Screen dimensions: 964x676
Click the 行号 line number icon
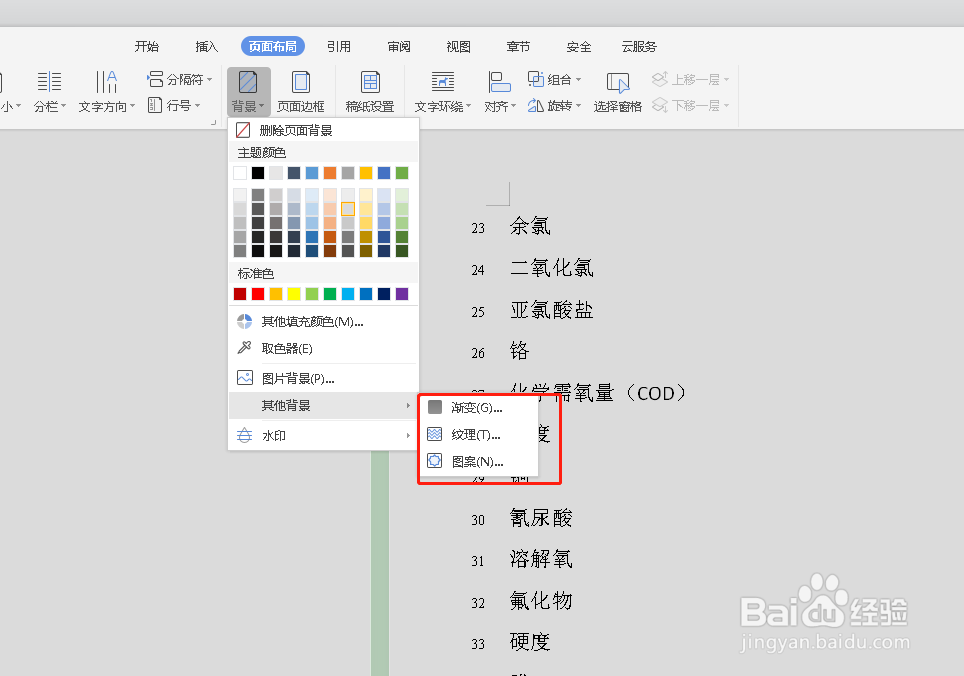[155, 105]
